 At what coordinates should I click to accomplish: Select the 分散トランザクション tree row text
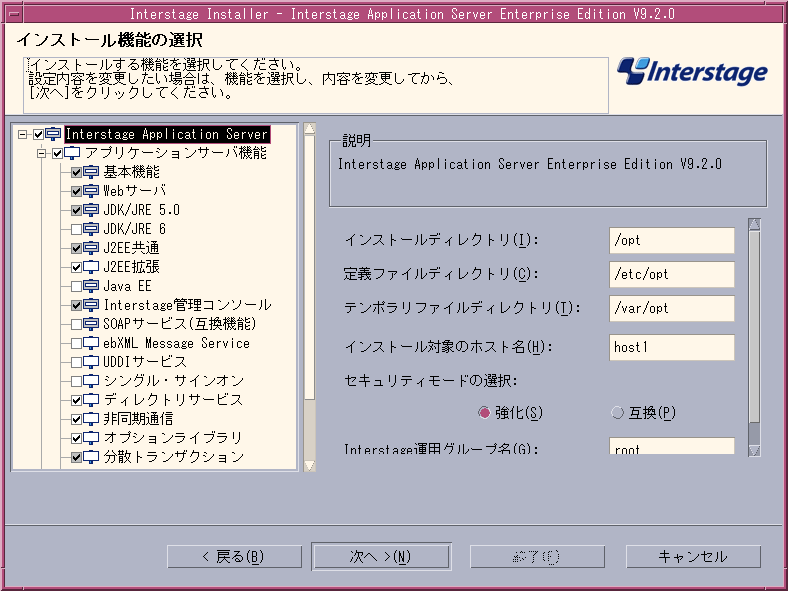click(174, 457)
